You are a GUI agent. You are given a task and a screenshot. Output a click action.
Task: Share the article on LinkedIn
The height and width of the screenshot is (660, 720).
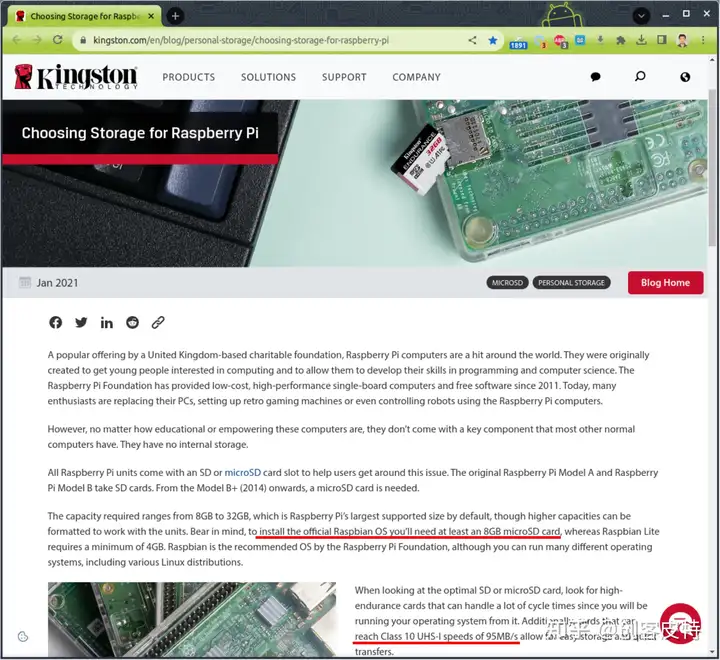tap(107, 322)
